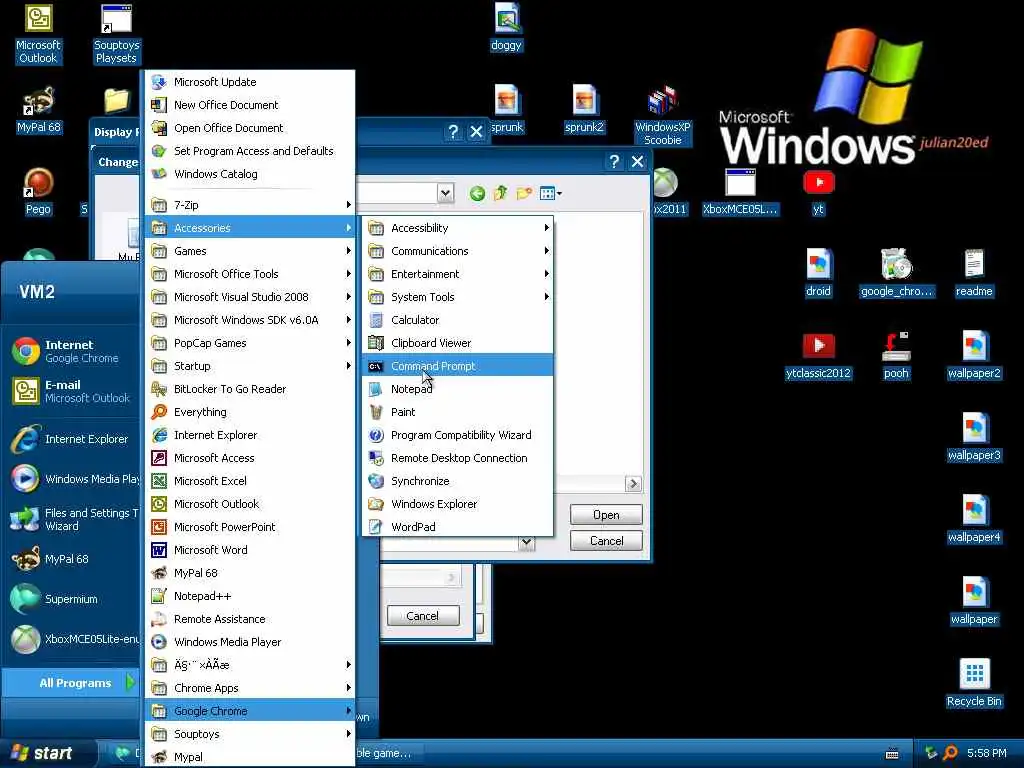The width and height of the screenshot is (1024, 768).
Task: Open the Views menu icon in dialog
Action: [x=551, y=193]
